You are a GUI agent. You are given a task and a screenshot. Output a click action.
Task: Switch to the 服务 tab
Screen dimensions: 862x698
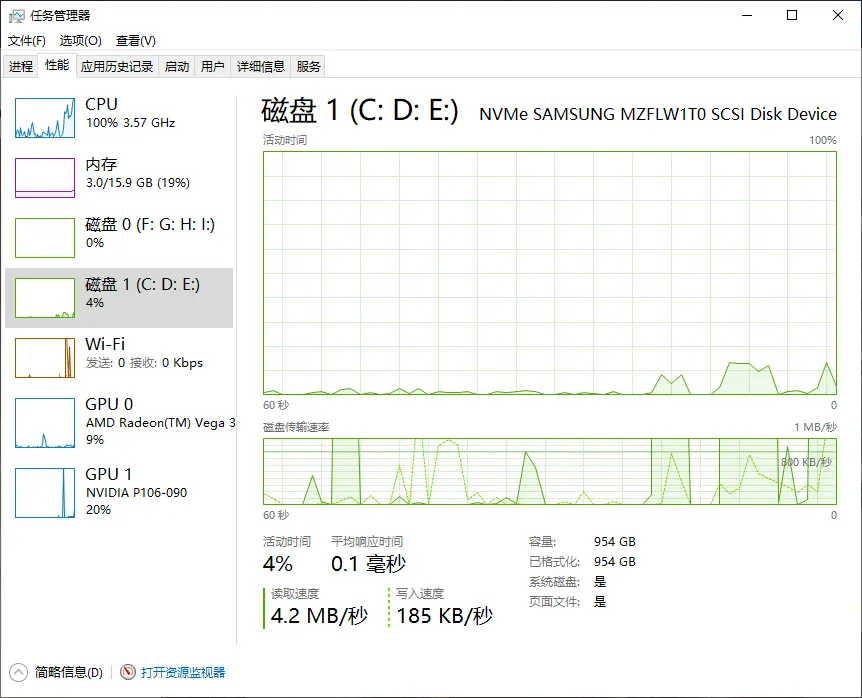point(308,67)
